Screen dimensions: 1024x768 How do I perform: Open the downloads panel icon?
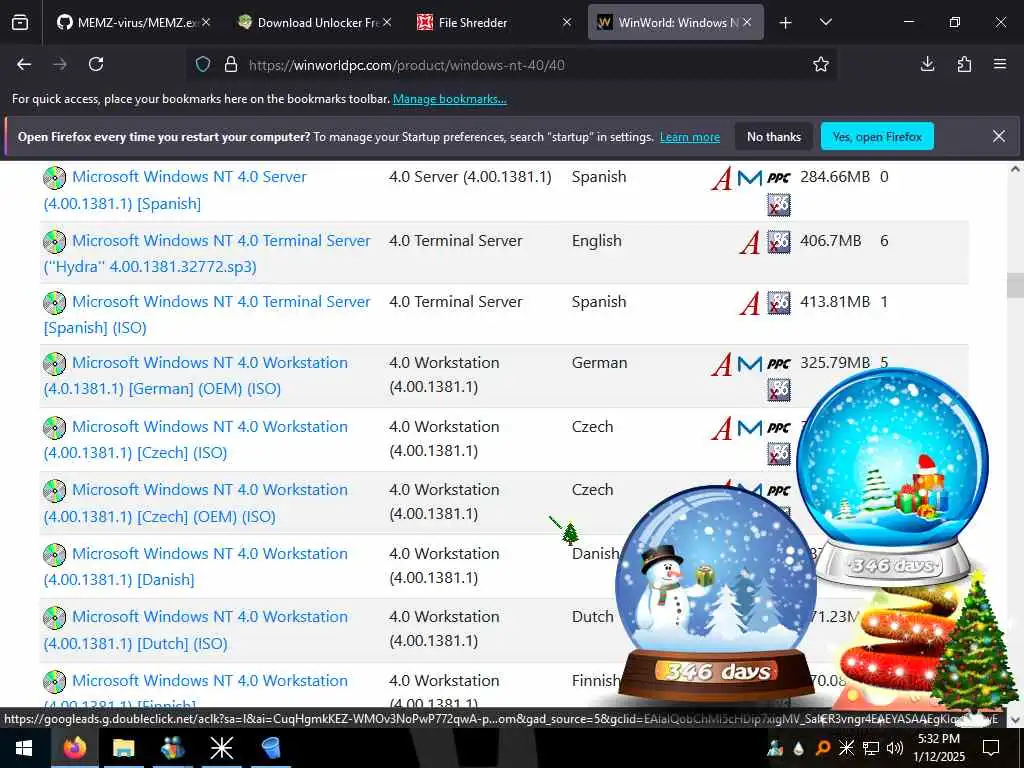pos(927,64)
